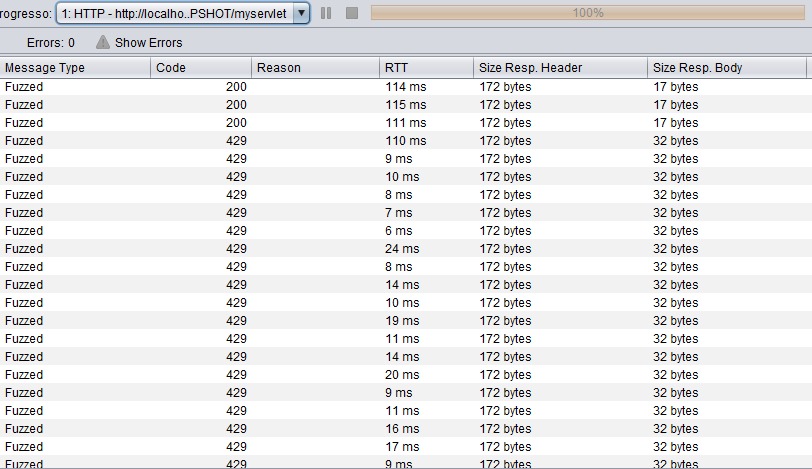Click '172 bytes' in the 111 ms row
812x469 pixels.
point(505,123)
